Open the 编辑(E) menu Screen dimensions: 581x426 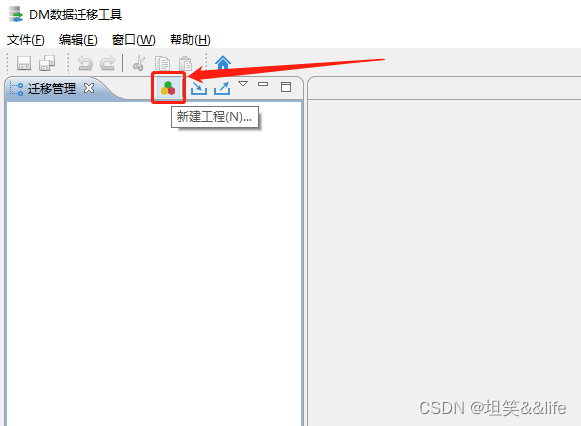(x=78, y=39)
